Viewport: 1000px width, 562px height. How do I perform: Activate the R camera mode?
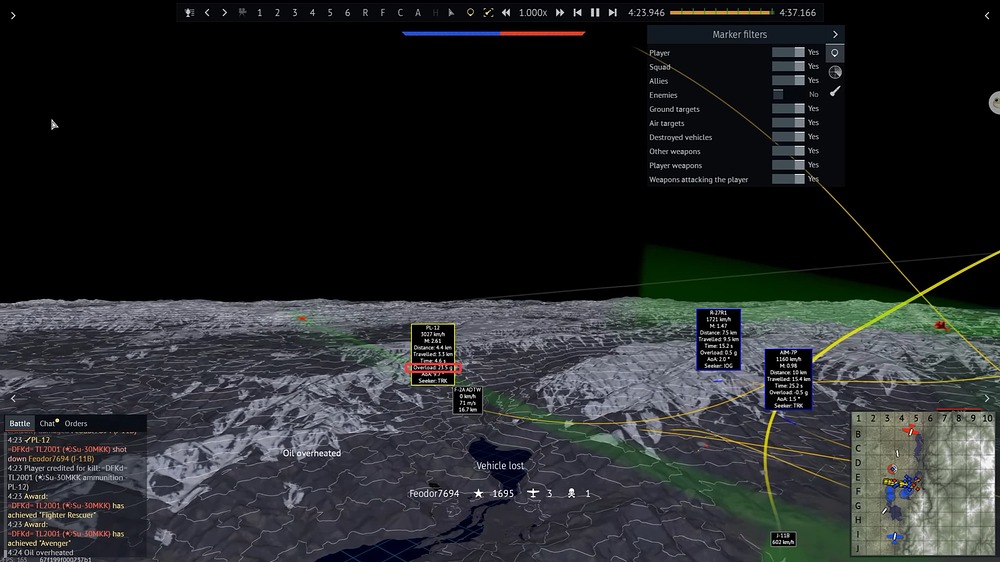click(365, 13)
